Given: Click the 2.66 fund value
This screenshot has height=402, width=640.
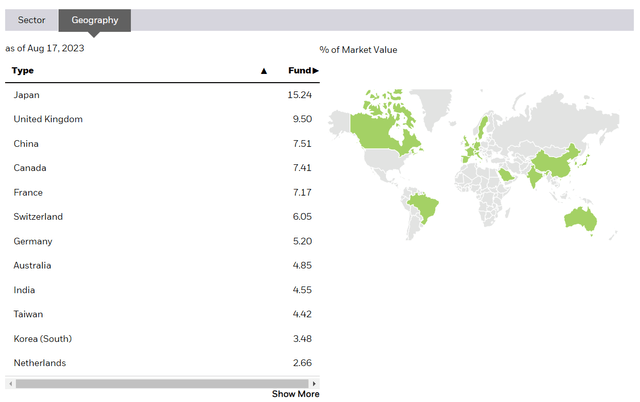Looking at the screenshot, I should (x=302, y=363).
